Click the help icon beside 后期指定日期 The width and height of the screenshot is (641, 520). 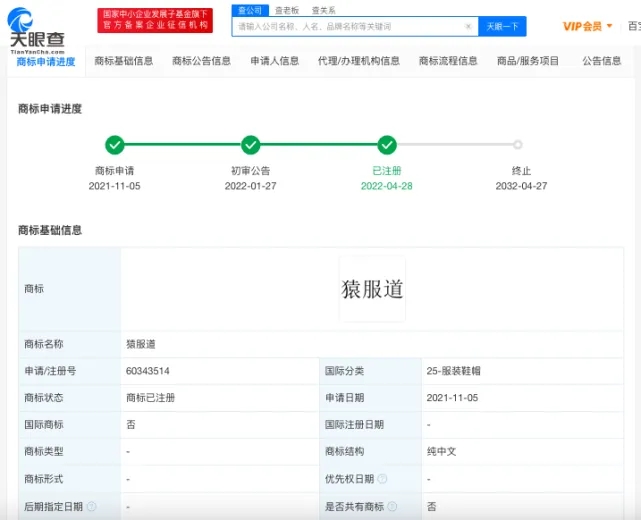(x=92, y=507)
